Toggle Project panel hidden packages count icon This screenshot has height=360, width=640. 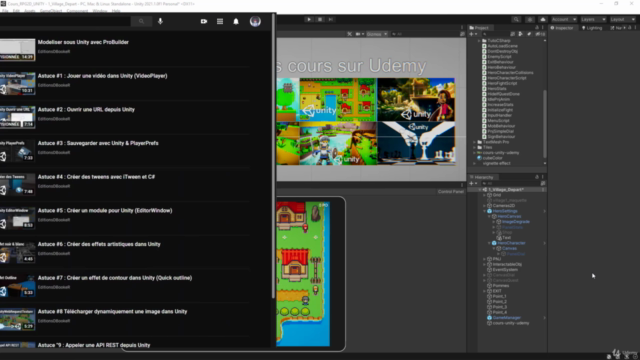pyautogui.click(x=540, y=34)
